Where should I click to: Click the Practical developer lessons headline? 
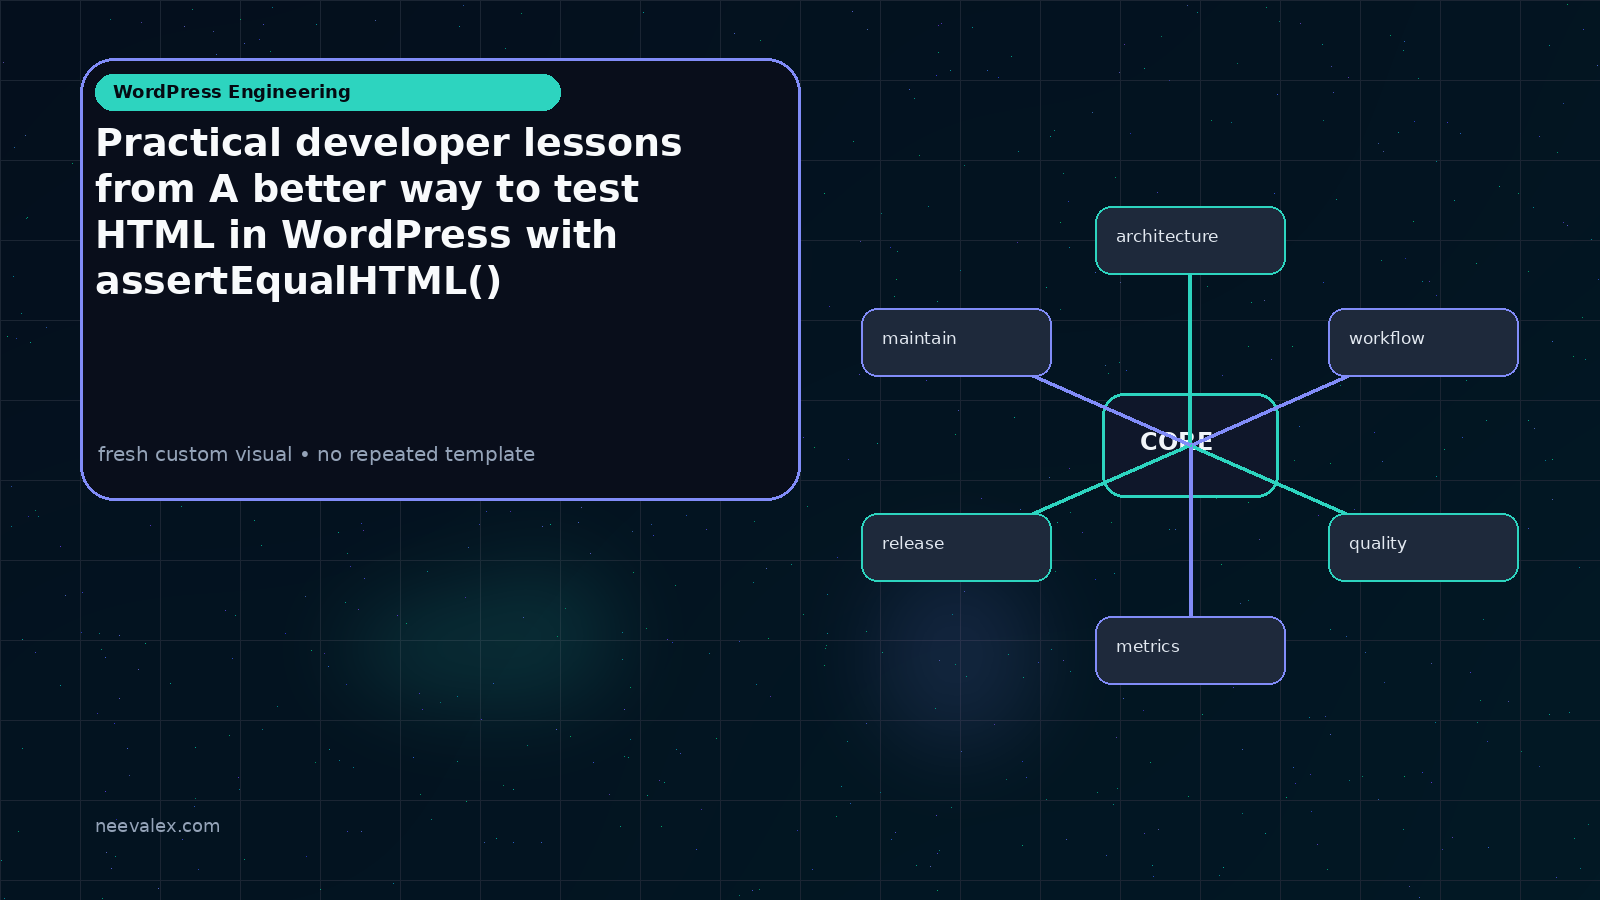389,212
